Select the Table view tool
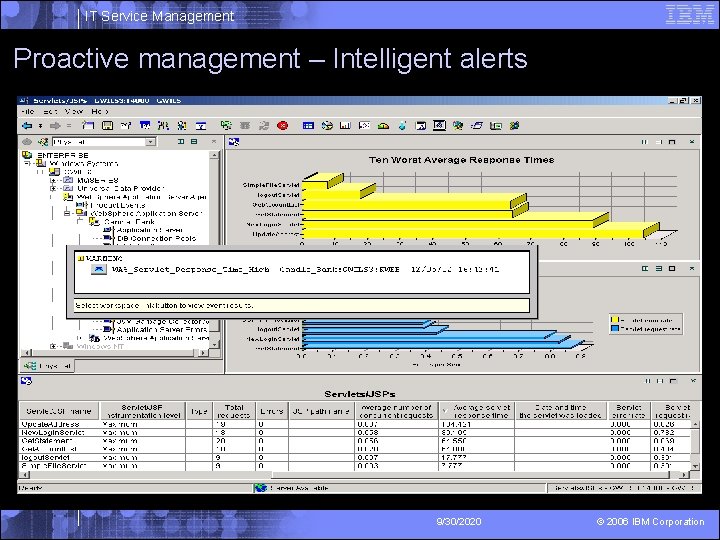The width and height of the screenshot is (720, 540). [308, 125]
